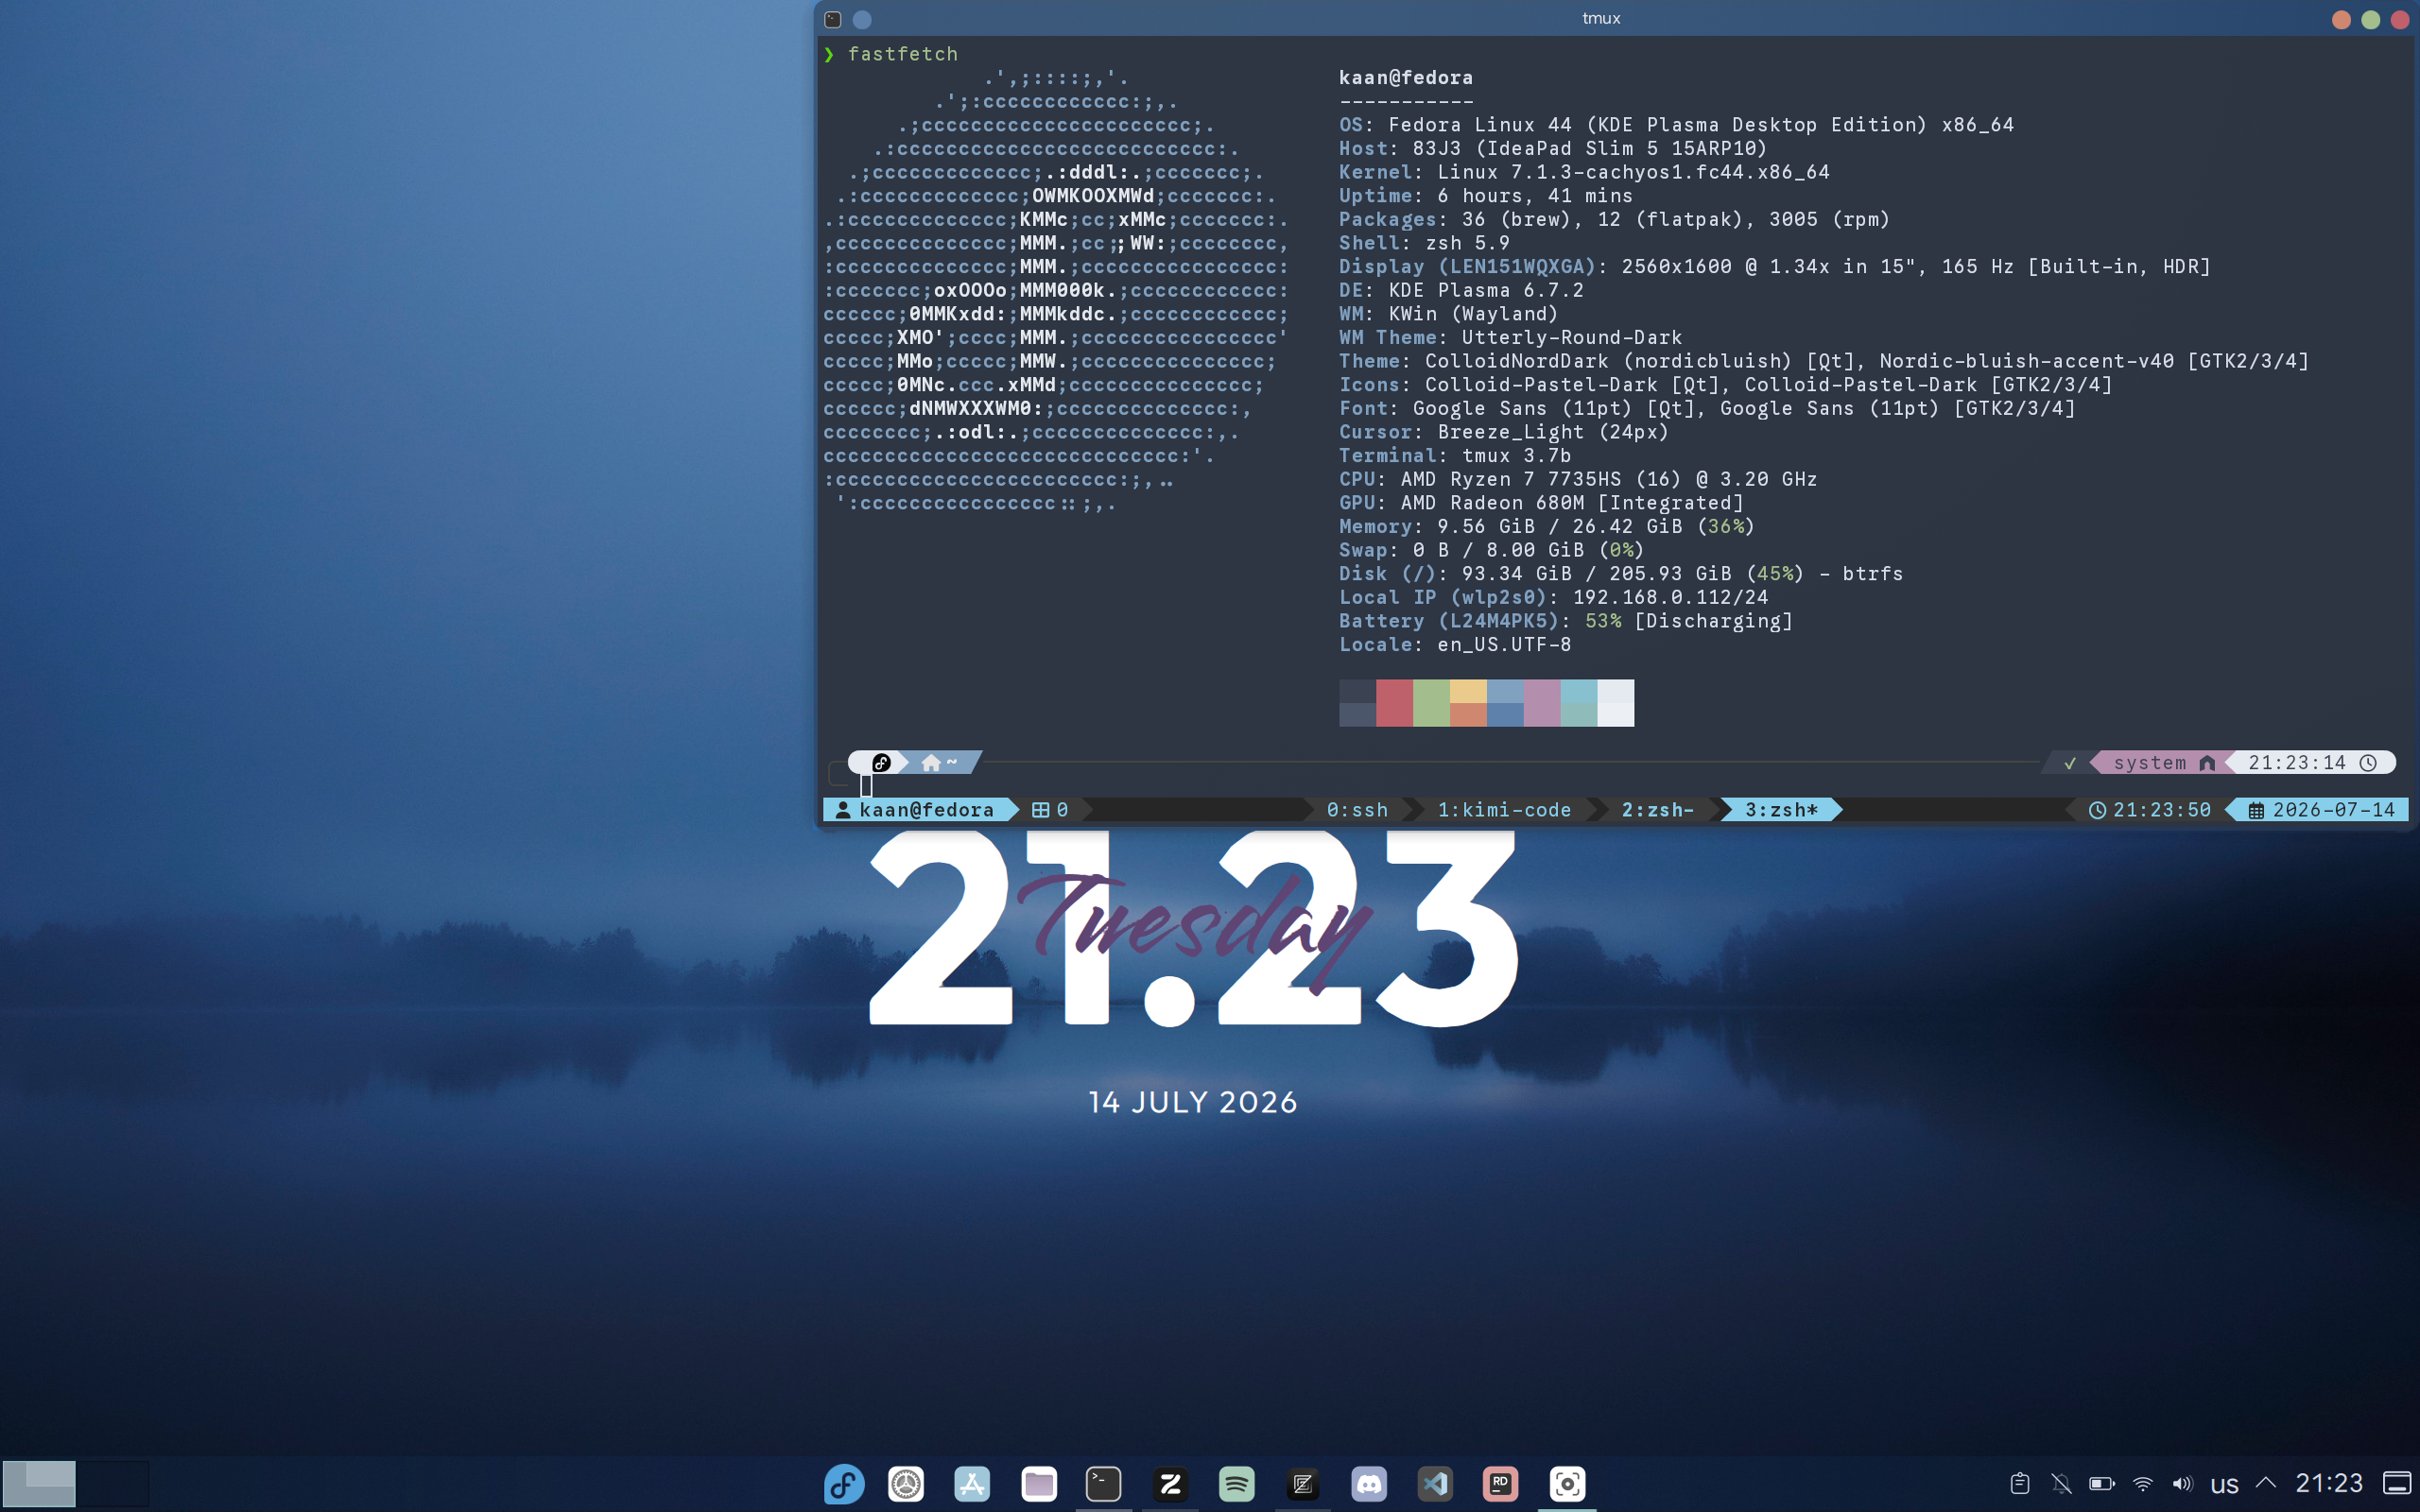Open the volume speaker tray icon

[x=2183, y=1483]
